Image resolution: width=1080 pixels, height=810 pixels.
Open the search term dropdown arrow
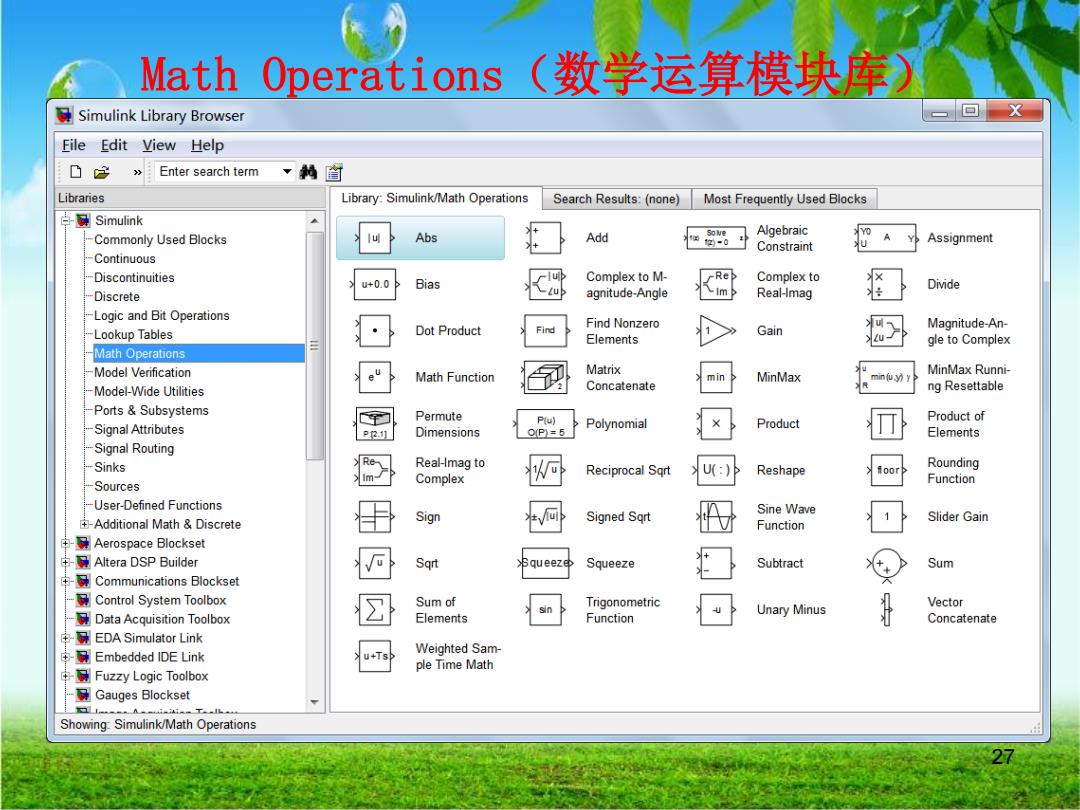[287, 172]
